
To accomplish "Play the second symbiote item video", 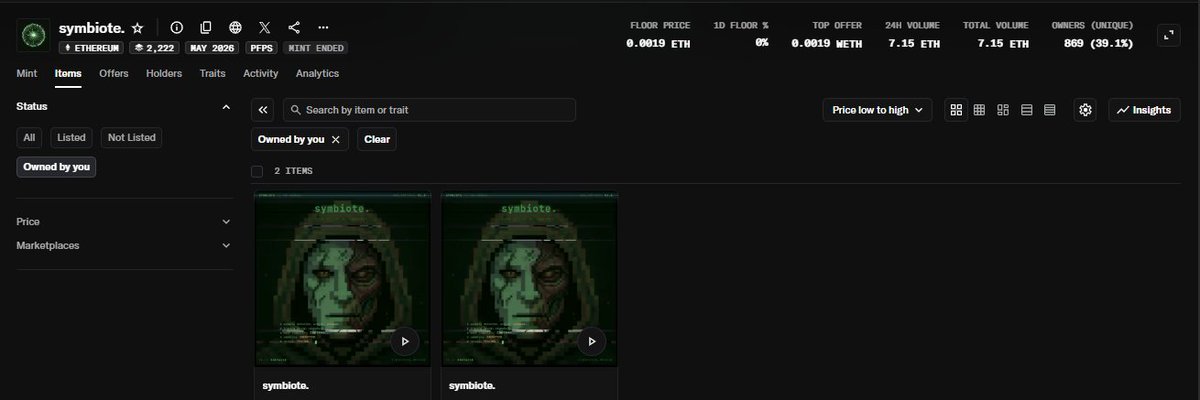I will (591, 341).
